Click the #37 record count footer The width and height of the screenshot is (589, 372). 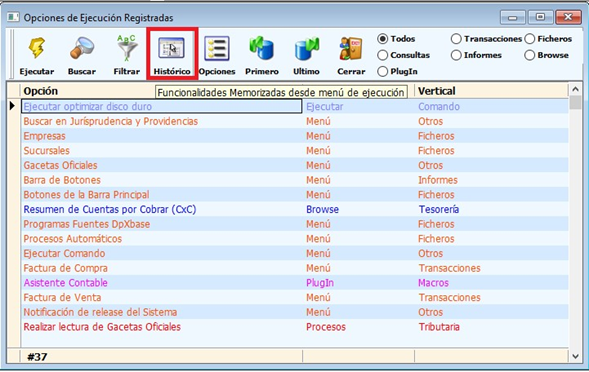[37, 357]
